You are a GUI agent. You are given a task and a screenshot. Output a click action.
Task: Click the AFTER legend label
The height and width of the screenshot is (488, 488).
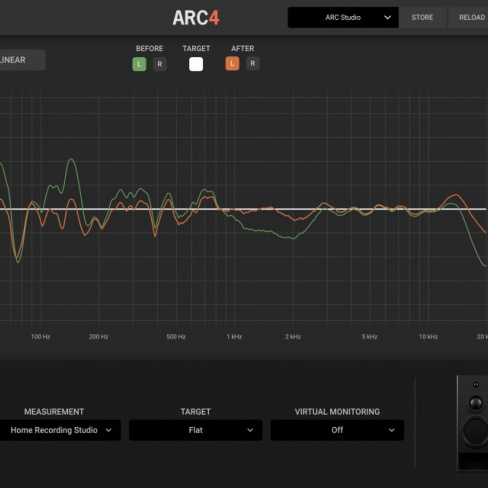(x=243, y=48)
